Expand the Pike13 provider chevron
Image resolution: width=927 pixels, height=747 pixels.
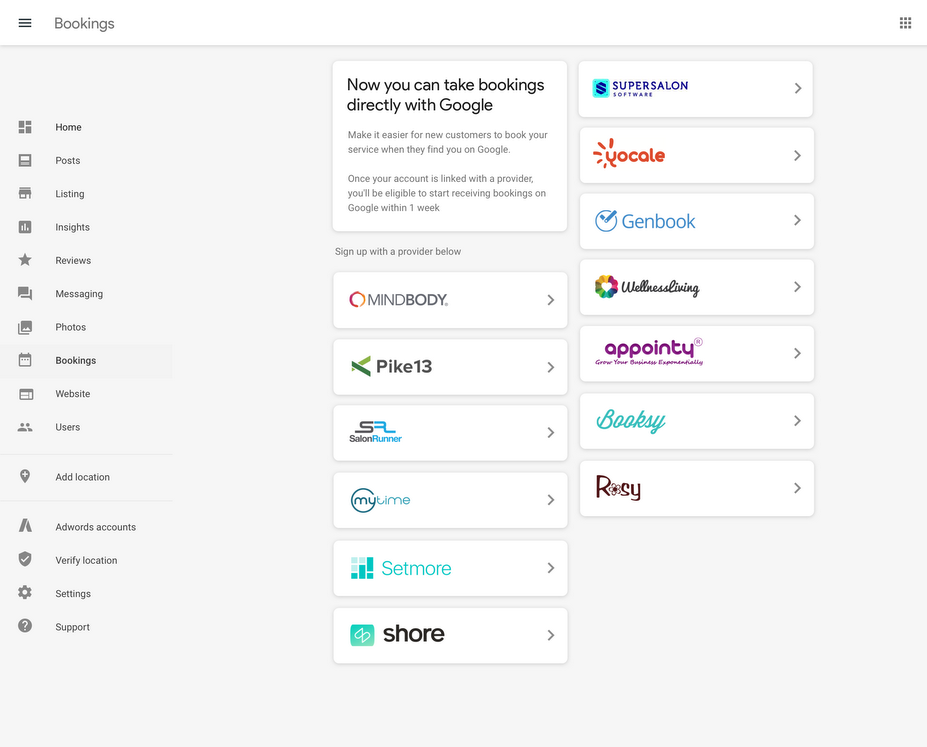pos(550,367)
